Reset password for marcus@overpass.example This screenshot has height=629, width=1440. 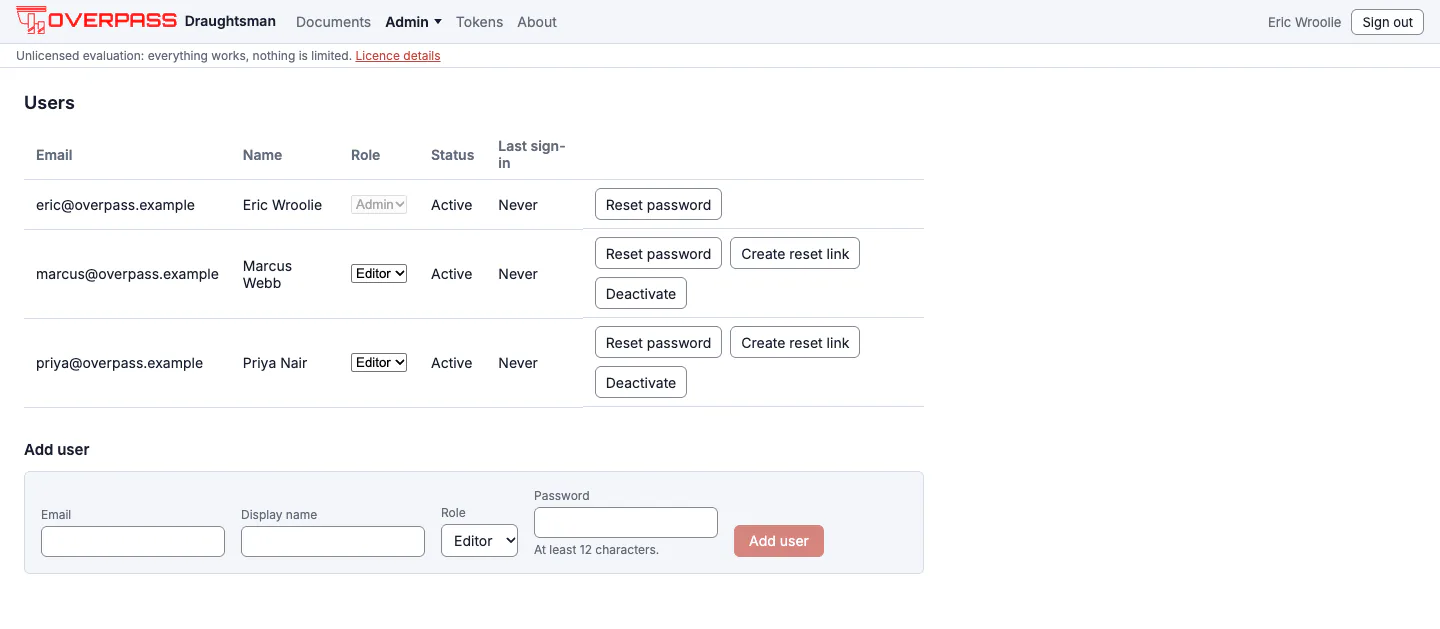tap(658, 253)
